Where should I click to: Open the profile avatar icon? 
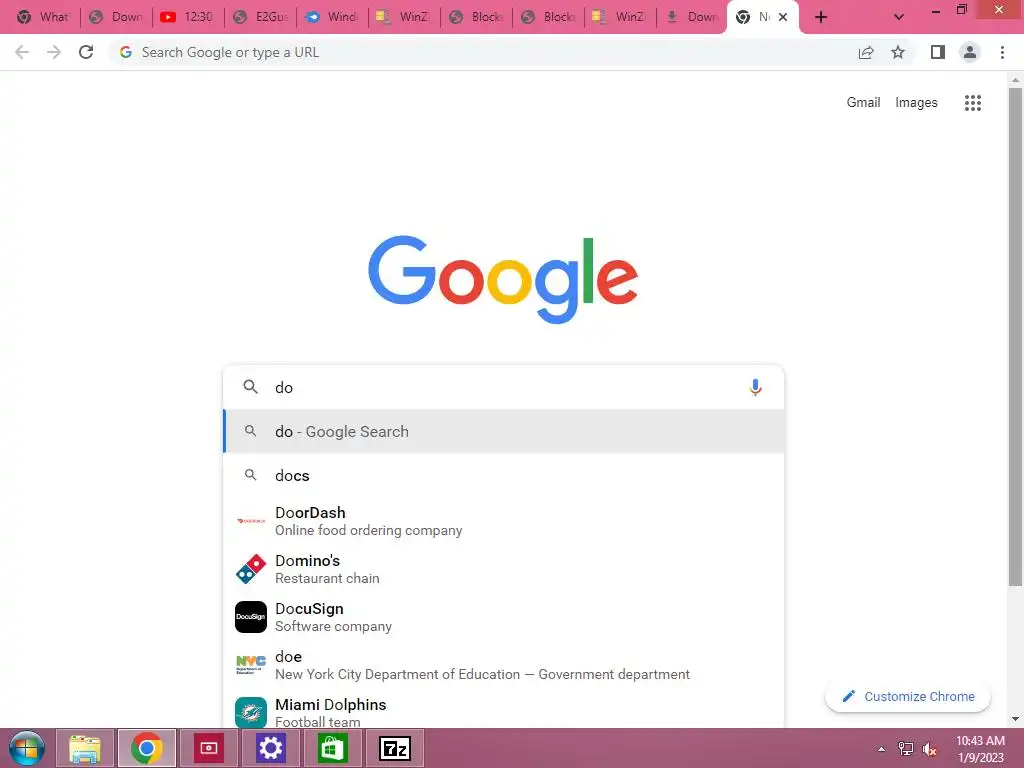[970, 52]
